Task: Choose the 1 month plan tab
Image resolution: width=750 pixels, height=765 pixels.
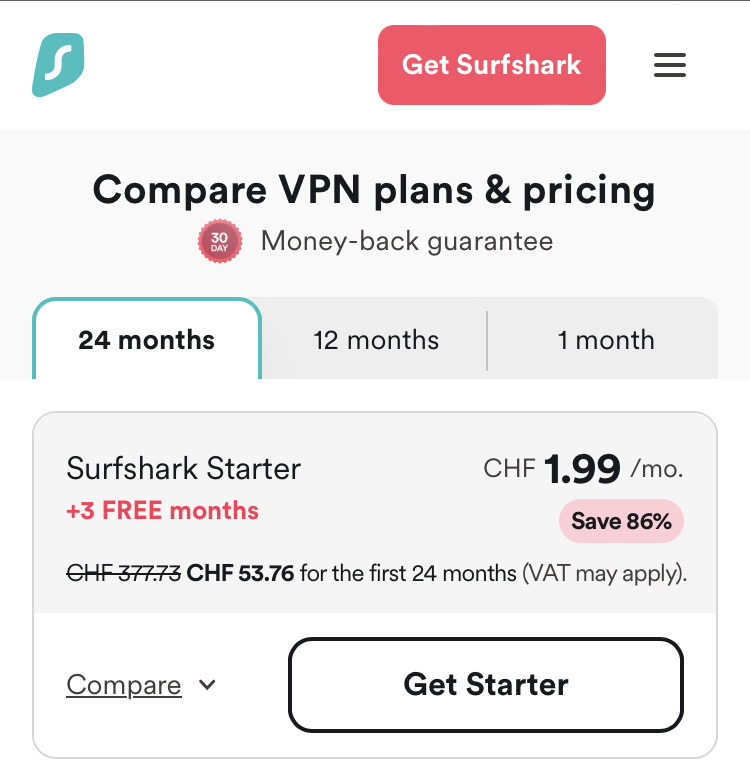Action: tap(606, 340)
